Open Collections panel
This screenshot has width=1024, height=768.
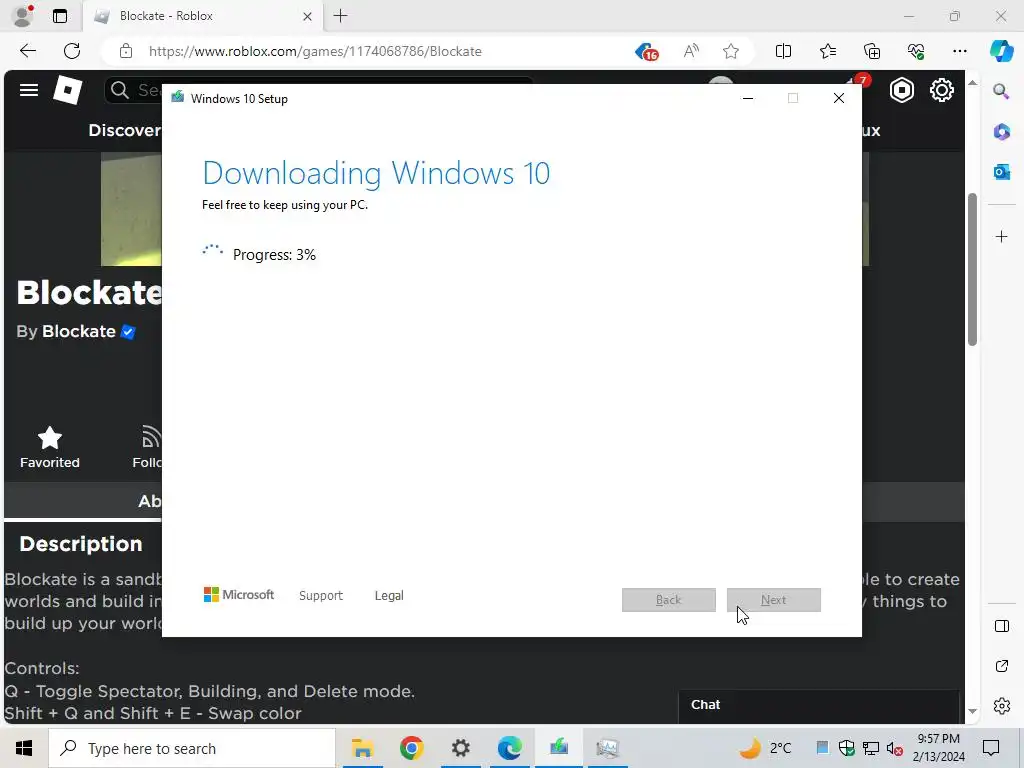pyautogui.click(x=872, y=51)
